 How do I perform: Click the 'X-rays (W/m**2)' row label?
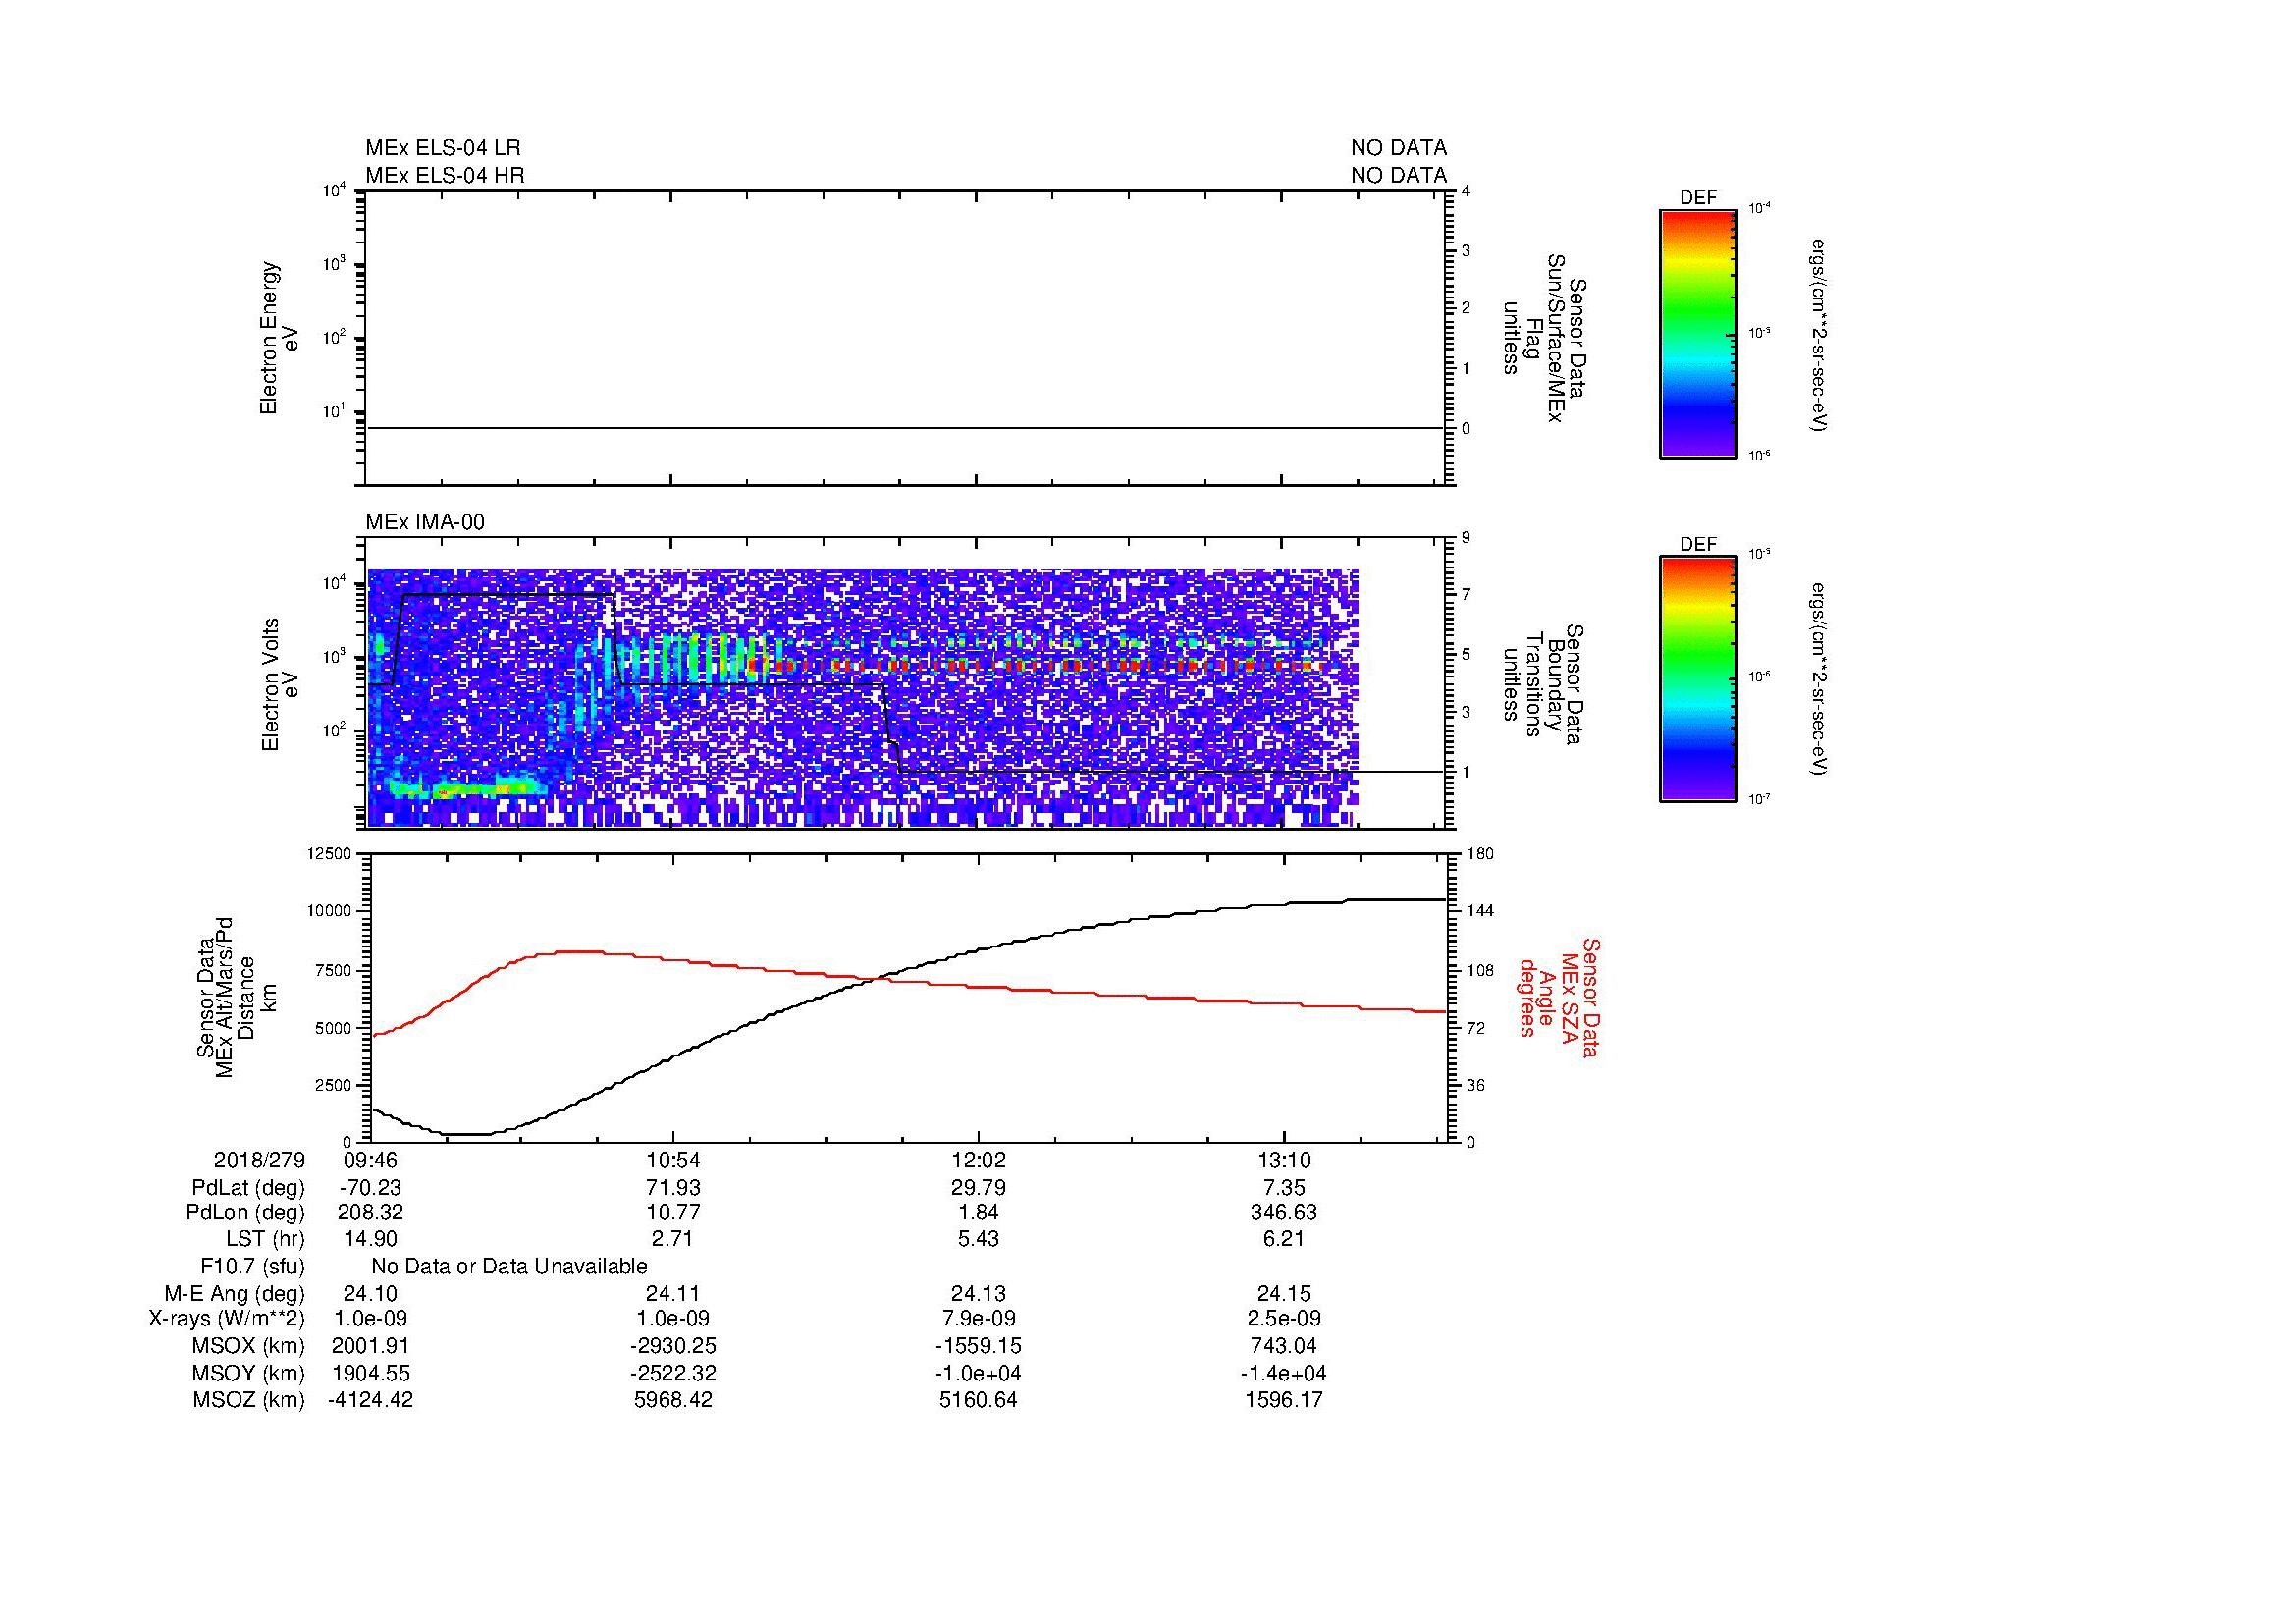click(x=227, y=1319)
